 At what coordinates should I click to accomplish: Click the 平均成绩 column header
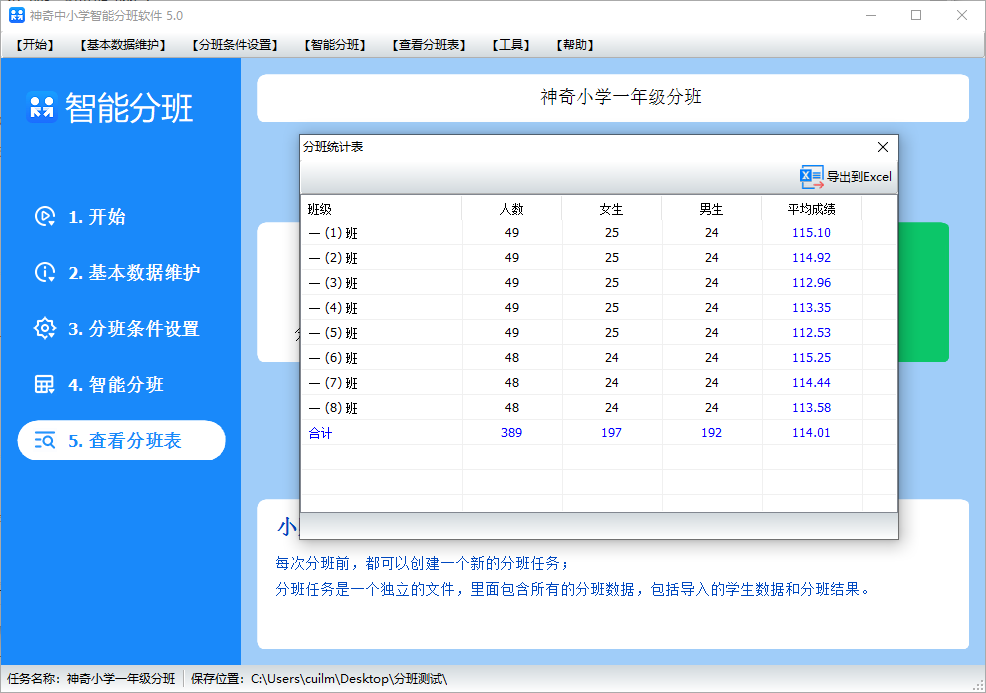[811, 209]
